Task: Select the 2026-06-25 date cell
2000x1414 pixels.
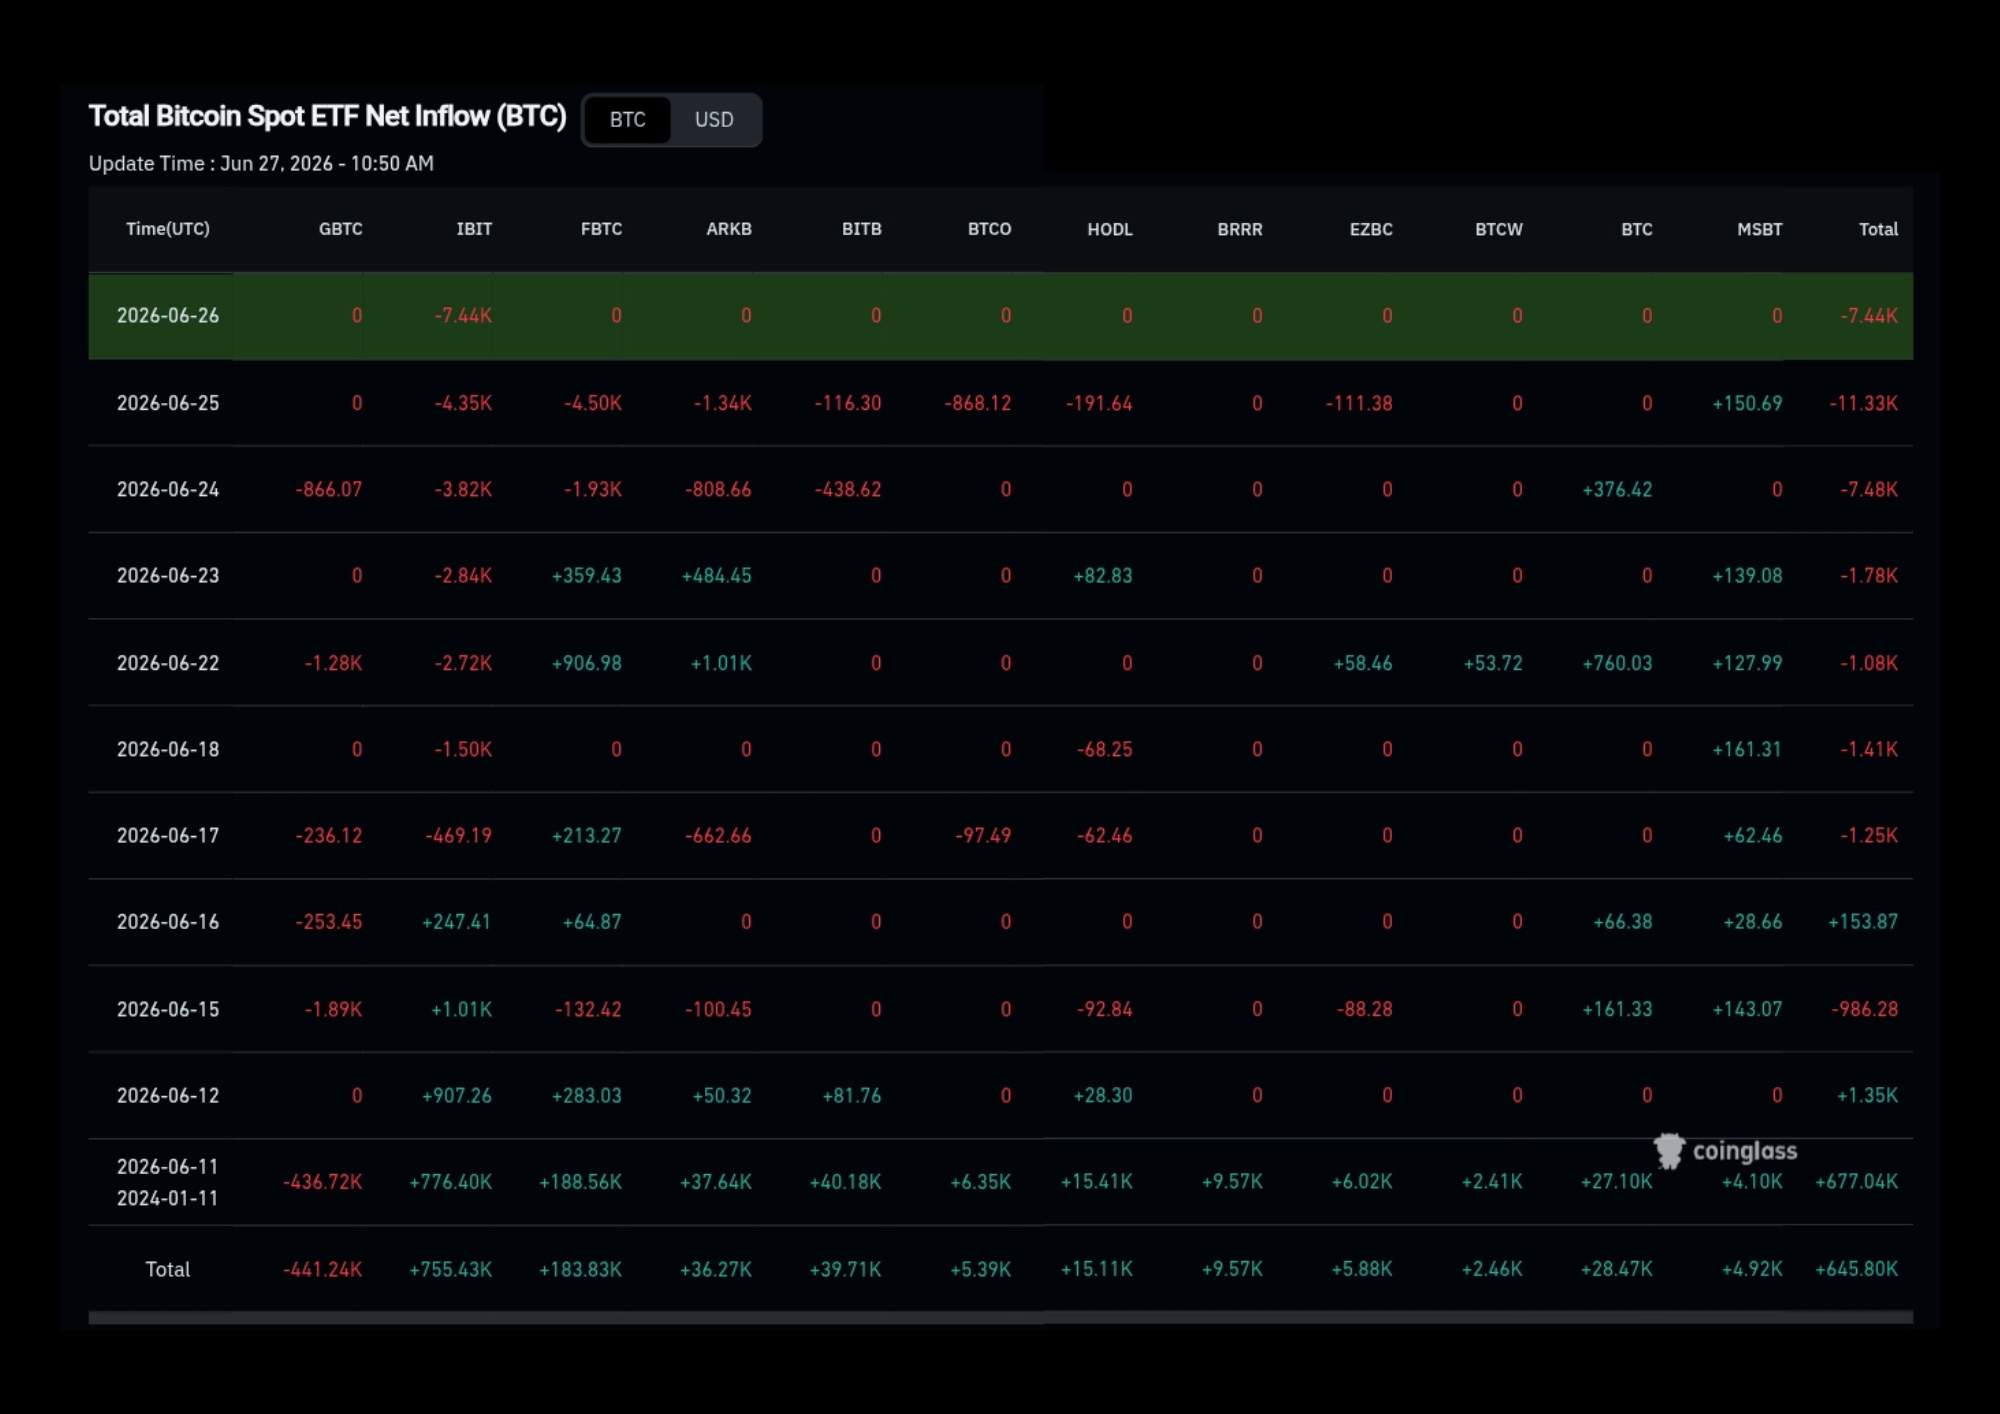Action: [168, 403]
